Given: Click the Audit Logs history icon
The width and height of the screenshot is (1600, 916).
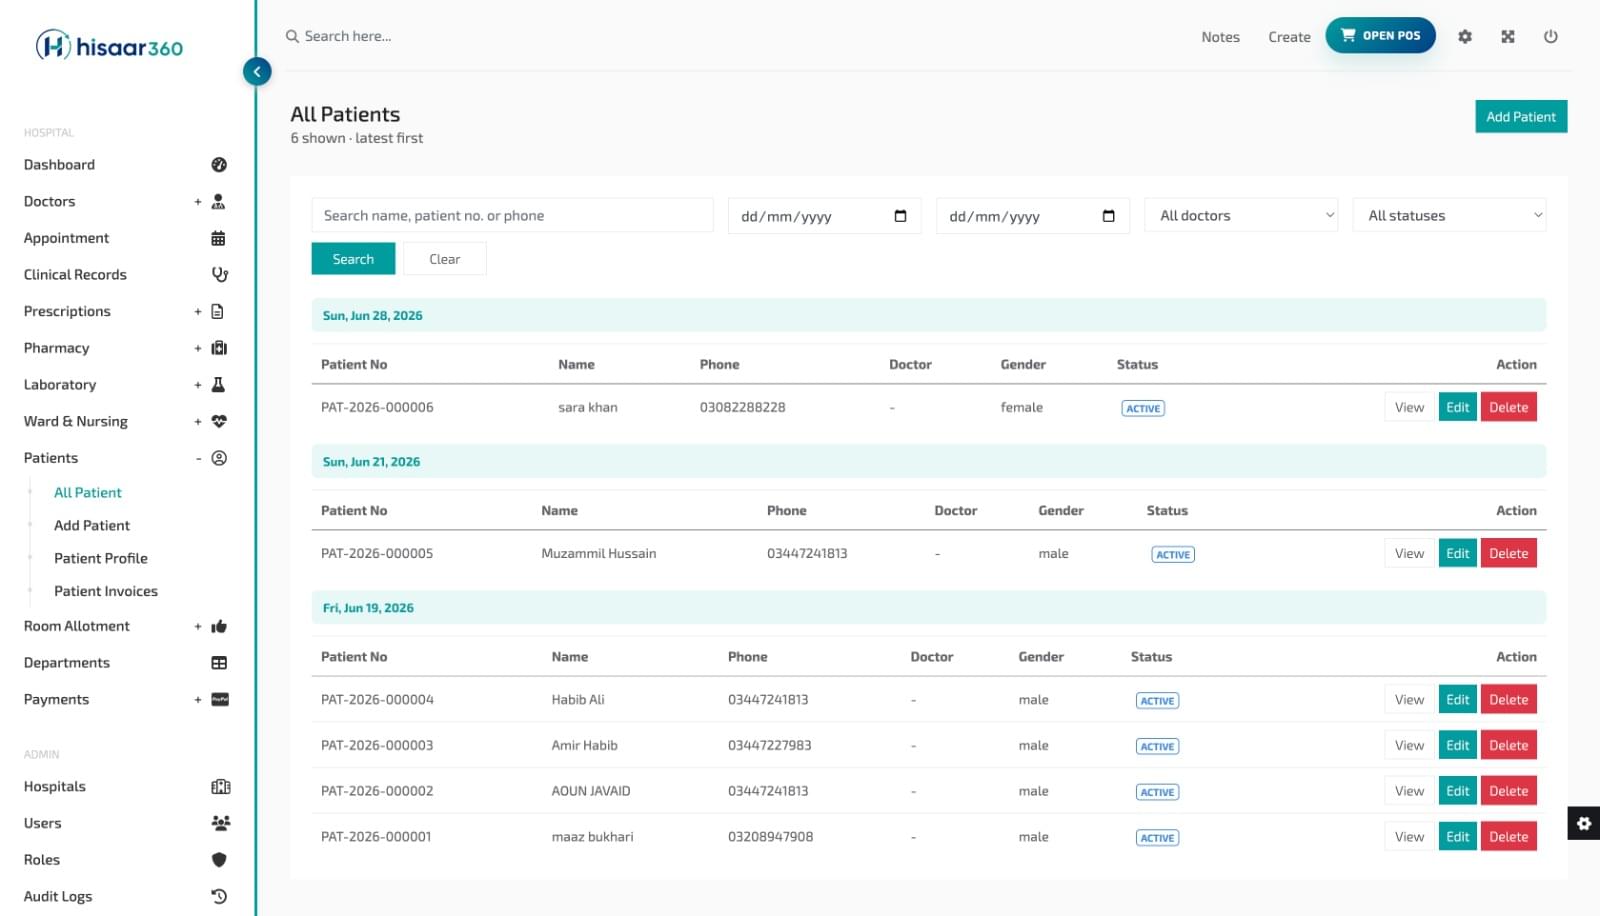Looking at the screenshot, I should tap(219, 897).
